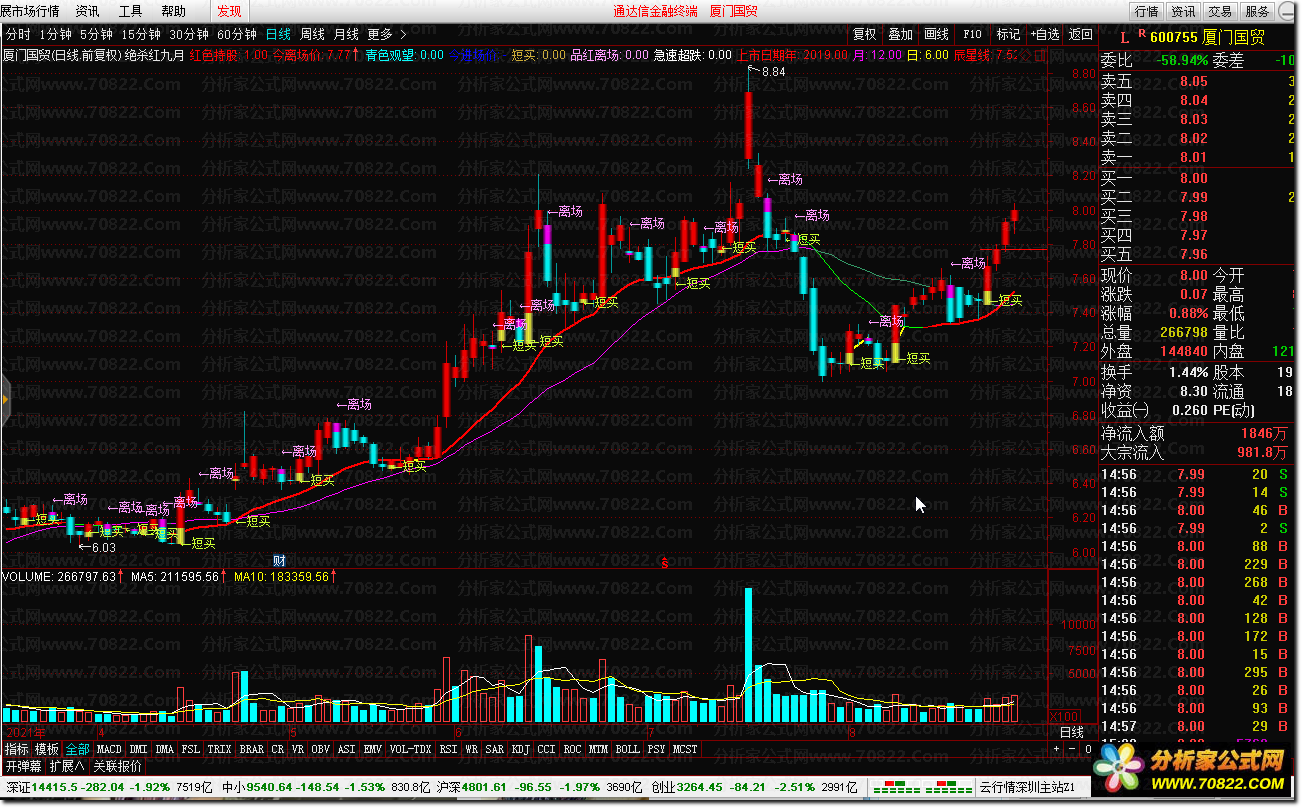Click the 沪深 index status entry
Screen dimensions: 1303x808
click(x=541, y=788)
